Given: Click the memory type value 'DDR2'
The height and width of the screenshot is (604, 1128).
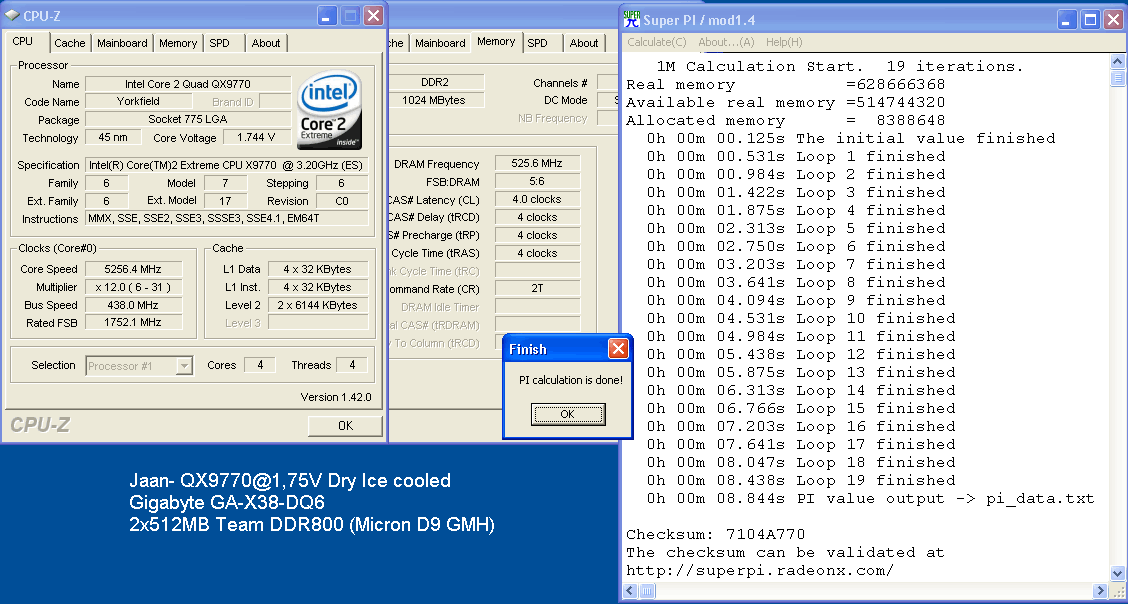Looking at the screenshot, I should [x=435, y=83].
